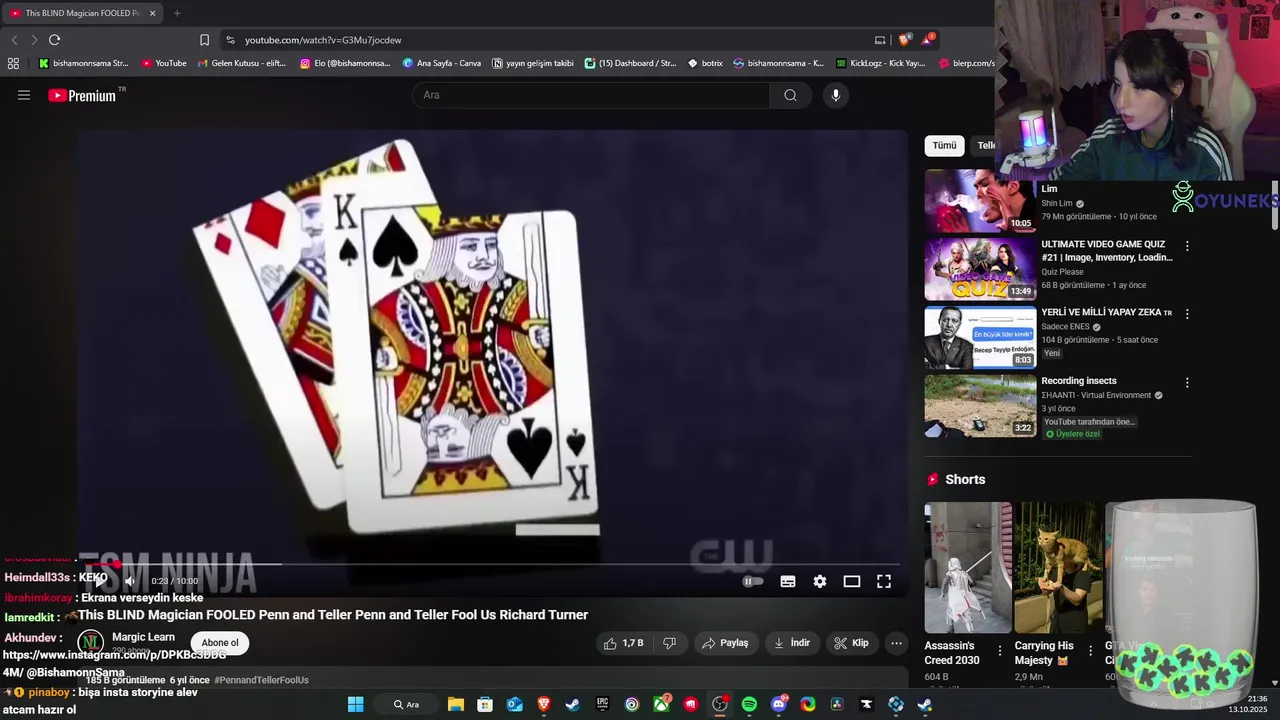Click the Shorts section logo icon
Viewport: 1280px width, 720px height.
pyautogui.click(x=933, y=480)
